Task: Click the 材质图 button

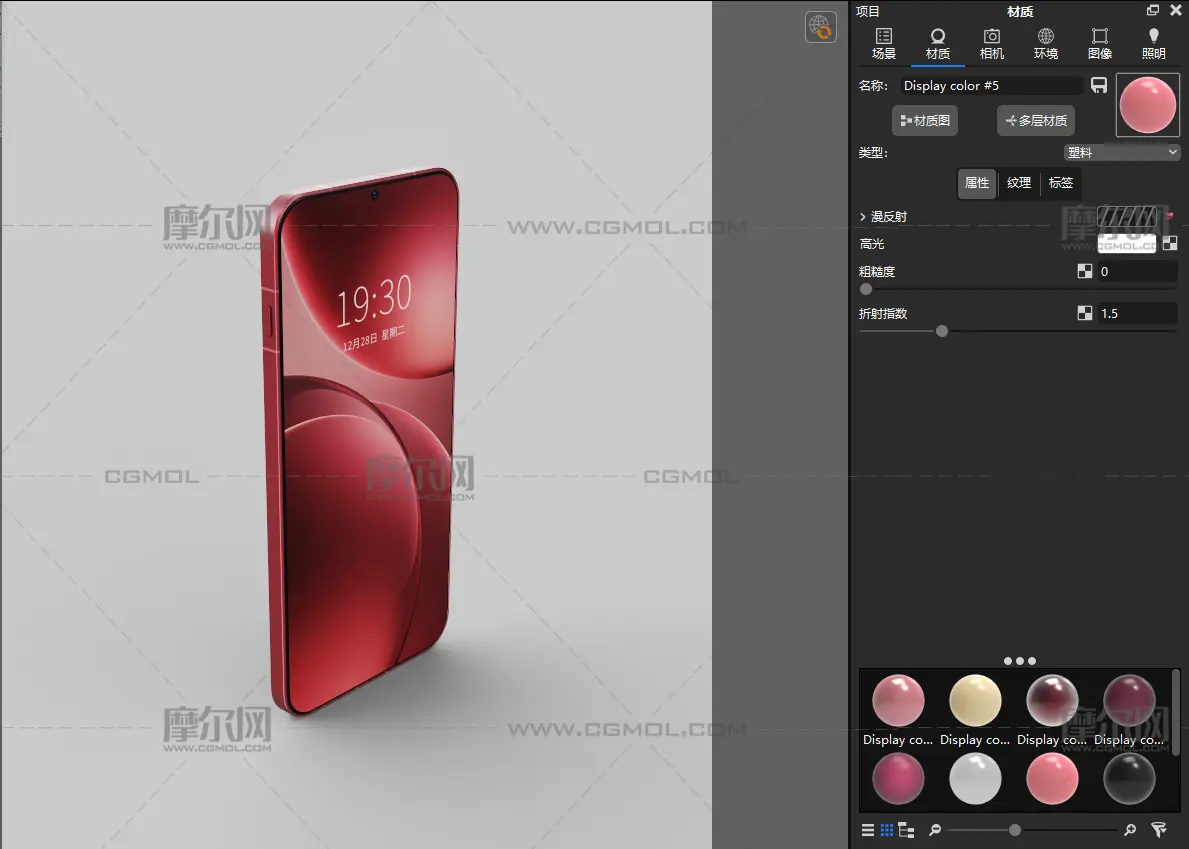Action: (925, 121)
